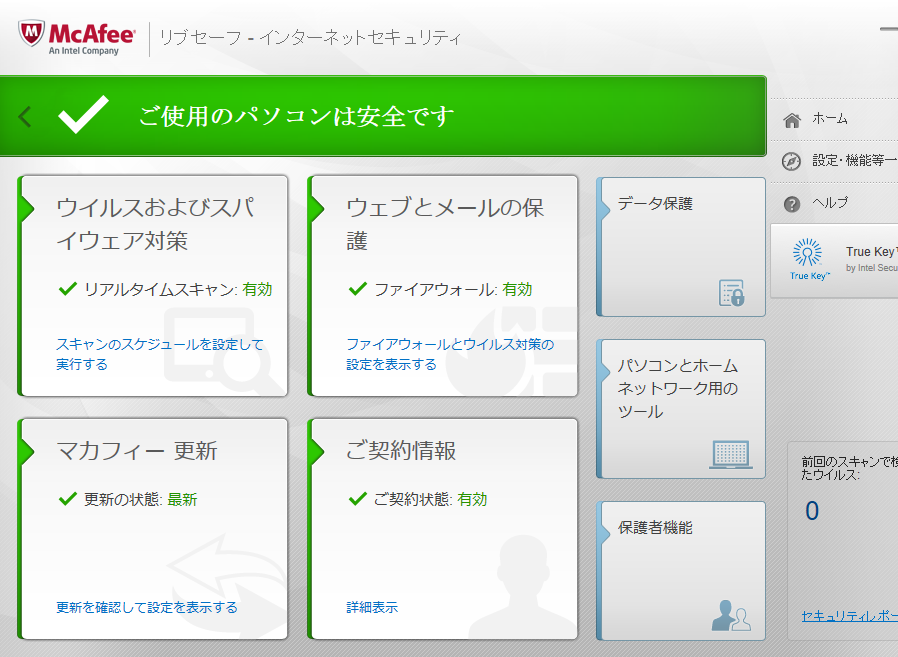Image resolution: width=898 pixels, height=657 pixels.
Task: Click the データ保護 document lock icon
Action: [732, 293]
